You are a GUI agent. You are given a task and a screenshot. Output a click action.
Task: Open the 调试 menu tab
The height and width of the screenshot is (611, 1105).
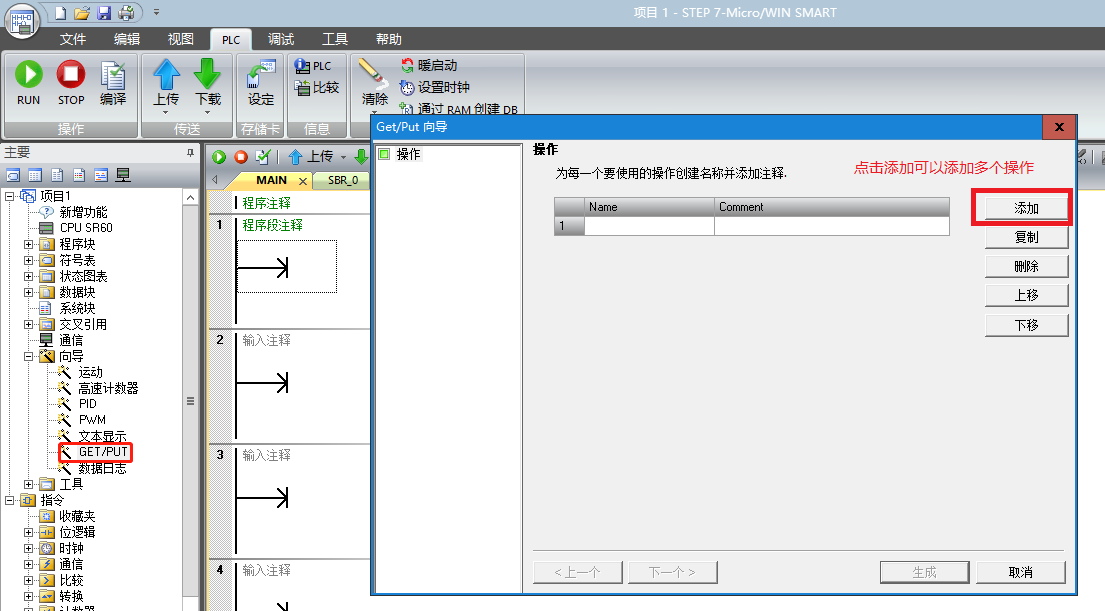[x=281, y=39]
